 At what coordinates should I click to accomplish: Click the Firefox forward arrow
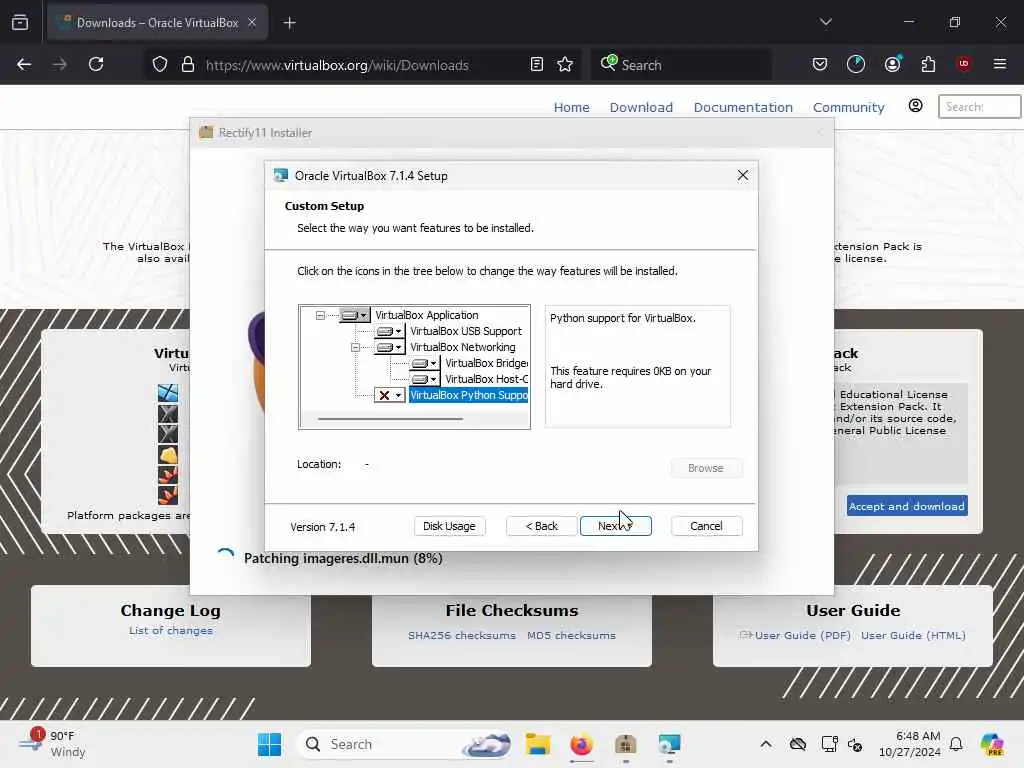pos(59,64)
